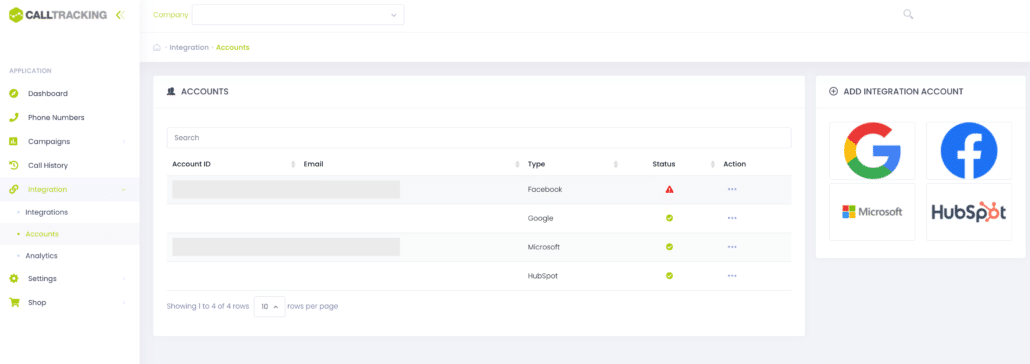Image resolution: width=1030 pixels, height=364 pixels.
Task: Click the Dashboard compass icon
Action: [x=14, y=93]
